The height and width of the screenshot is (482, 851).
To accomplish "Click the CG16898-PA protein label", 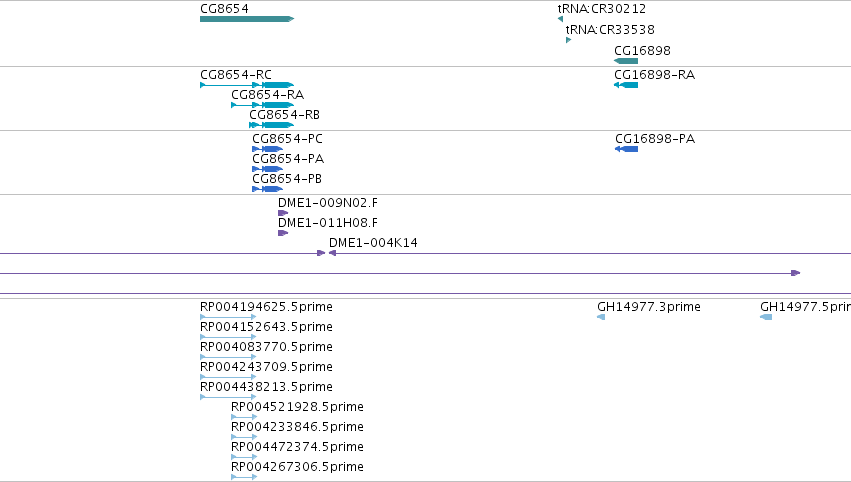I will click(655, 138).
